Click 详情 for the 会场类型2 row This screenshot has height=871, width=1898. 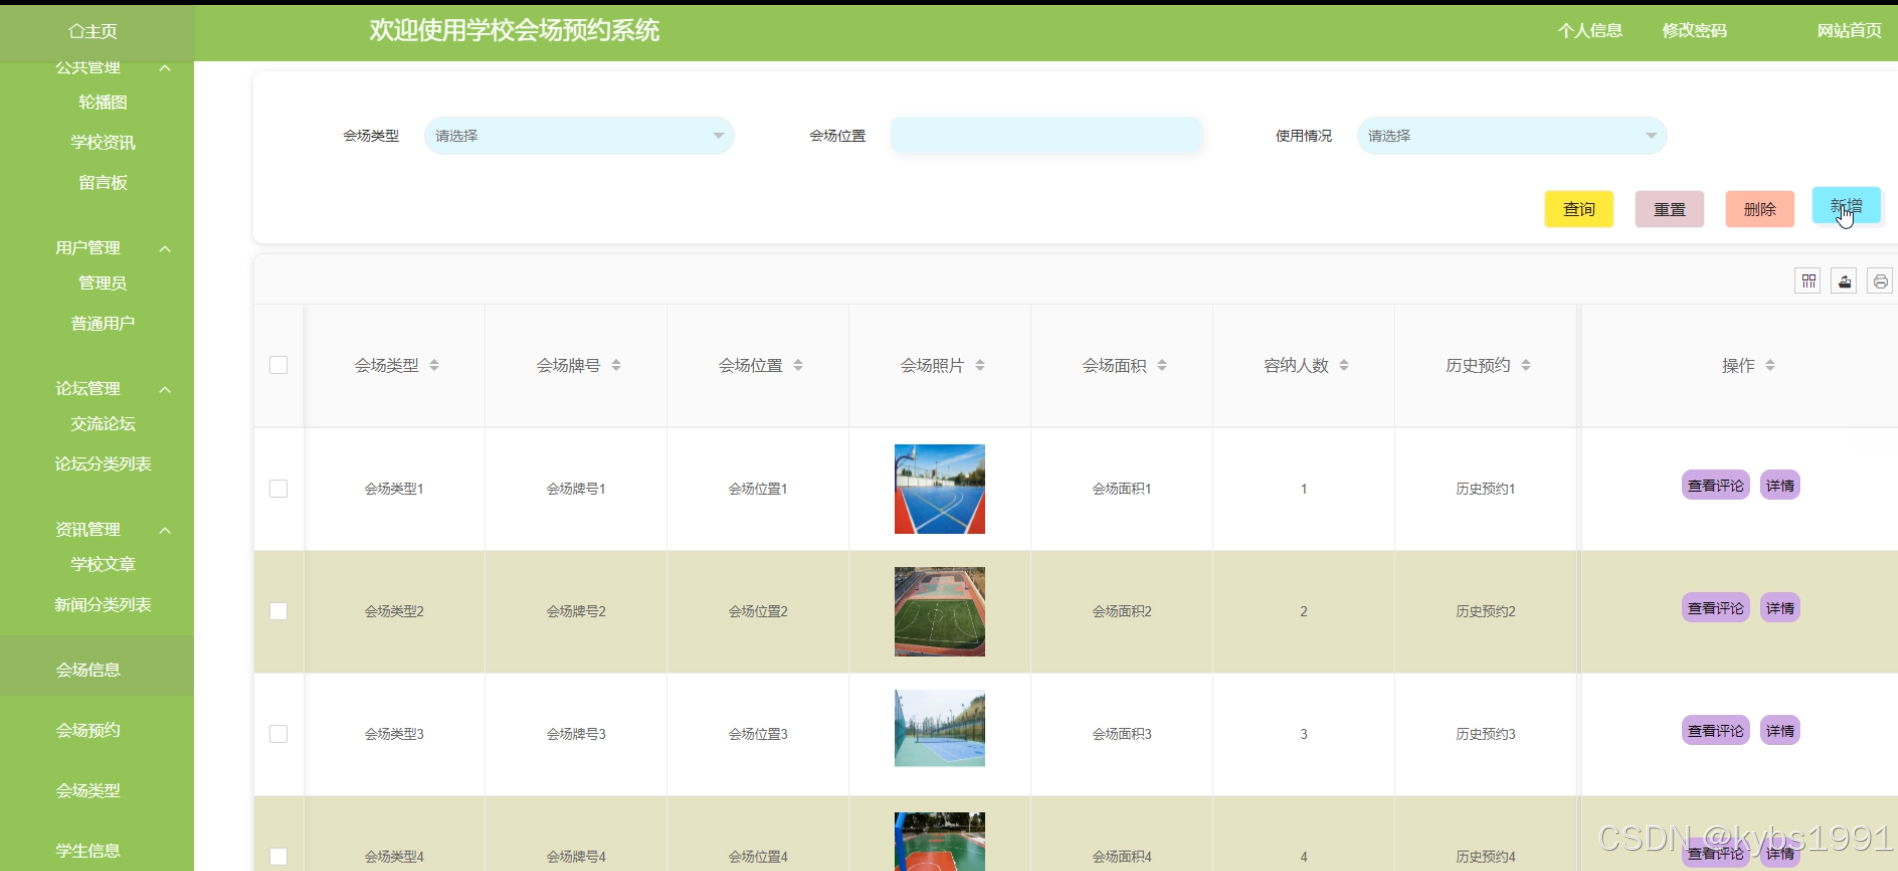click(1780, 608)
